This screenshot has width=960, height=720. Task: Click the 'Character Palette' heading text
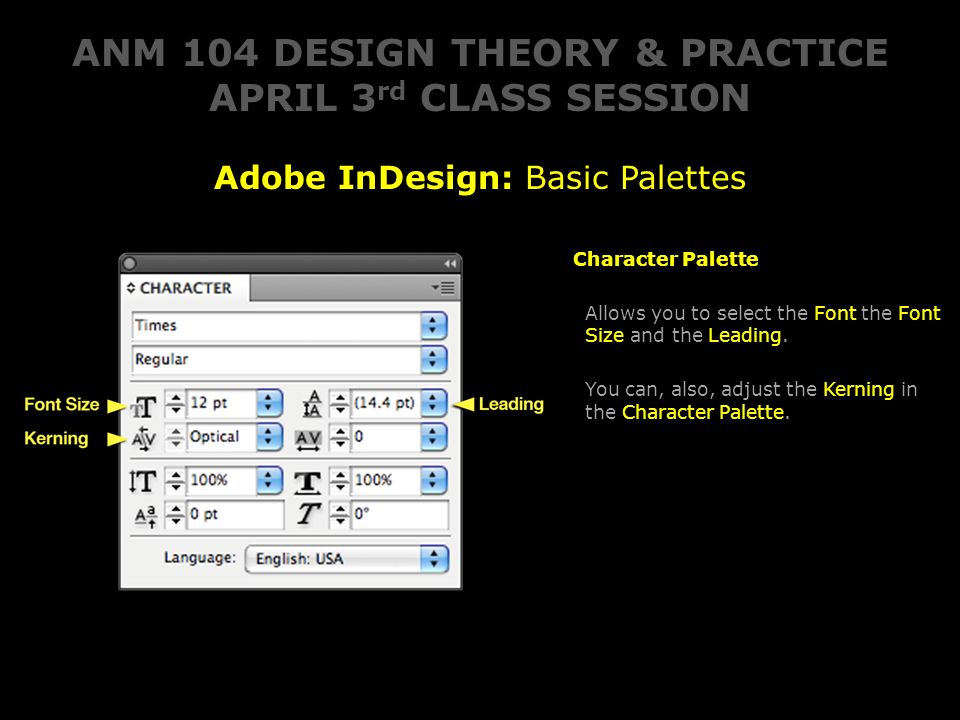666,259
